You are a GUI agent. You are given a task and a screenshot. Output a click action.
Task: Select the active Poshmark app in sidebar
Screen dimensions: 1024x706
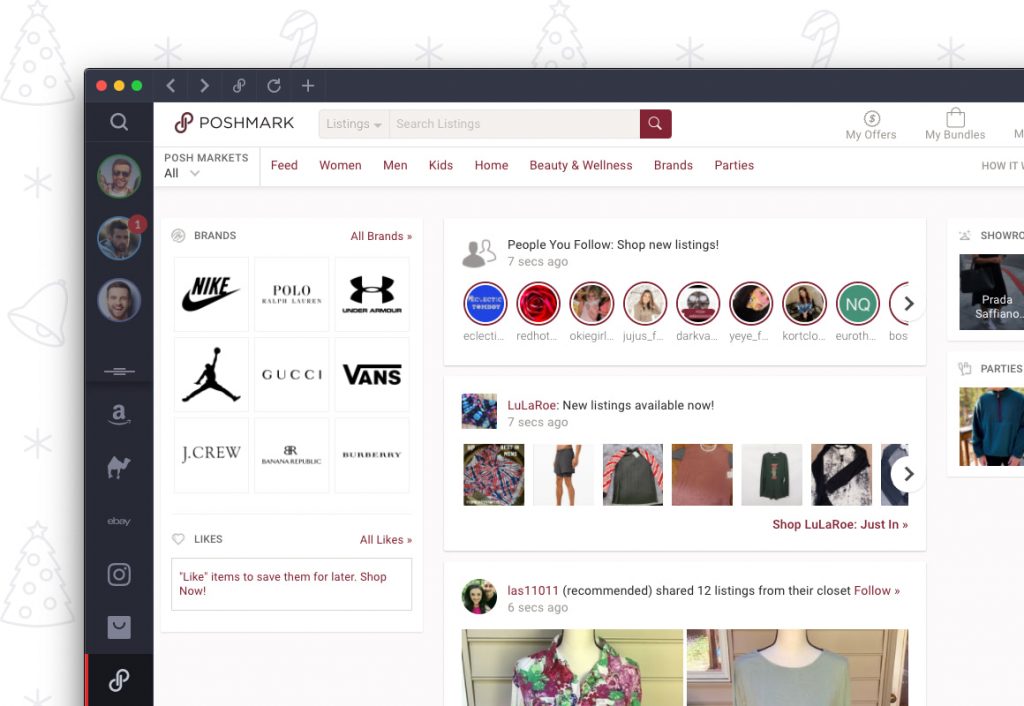tap(119, 680)
